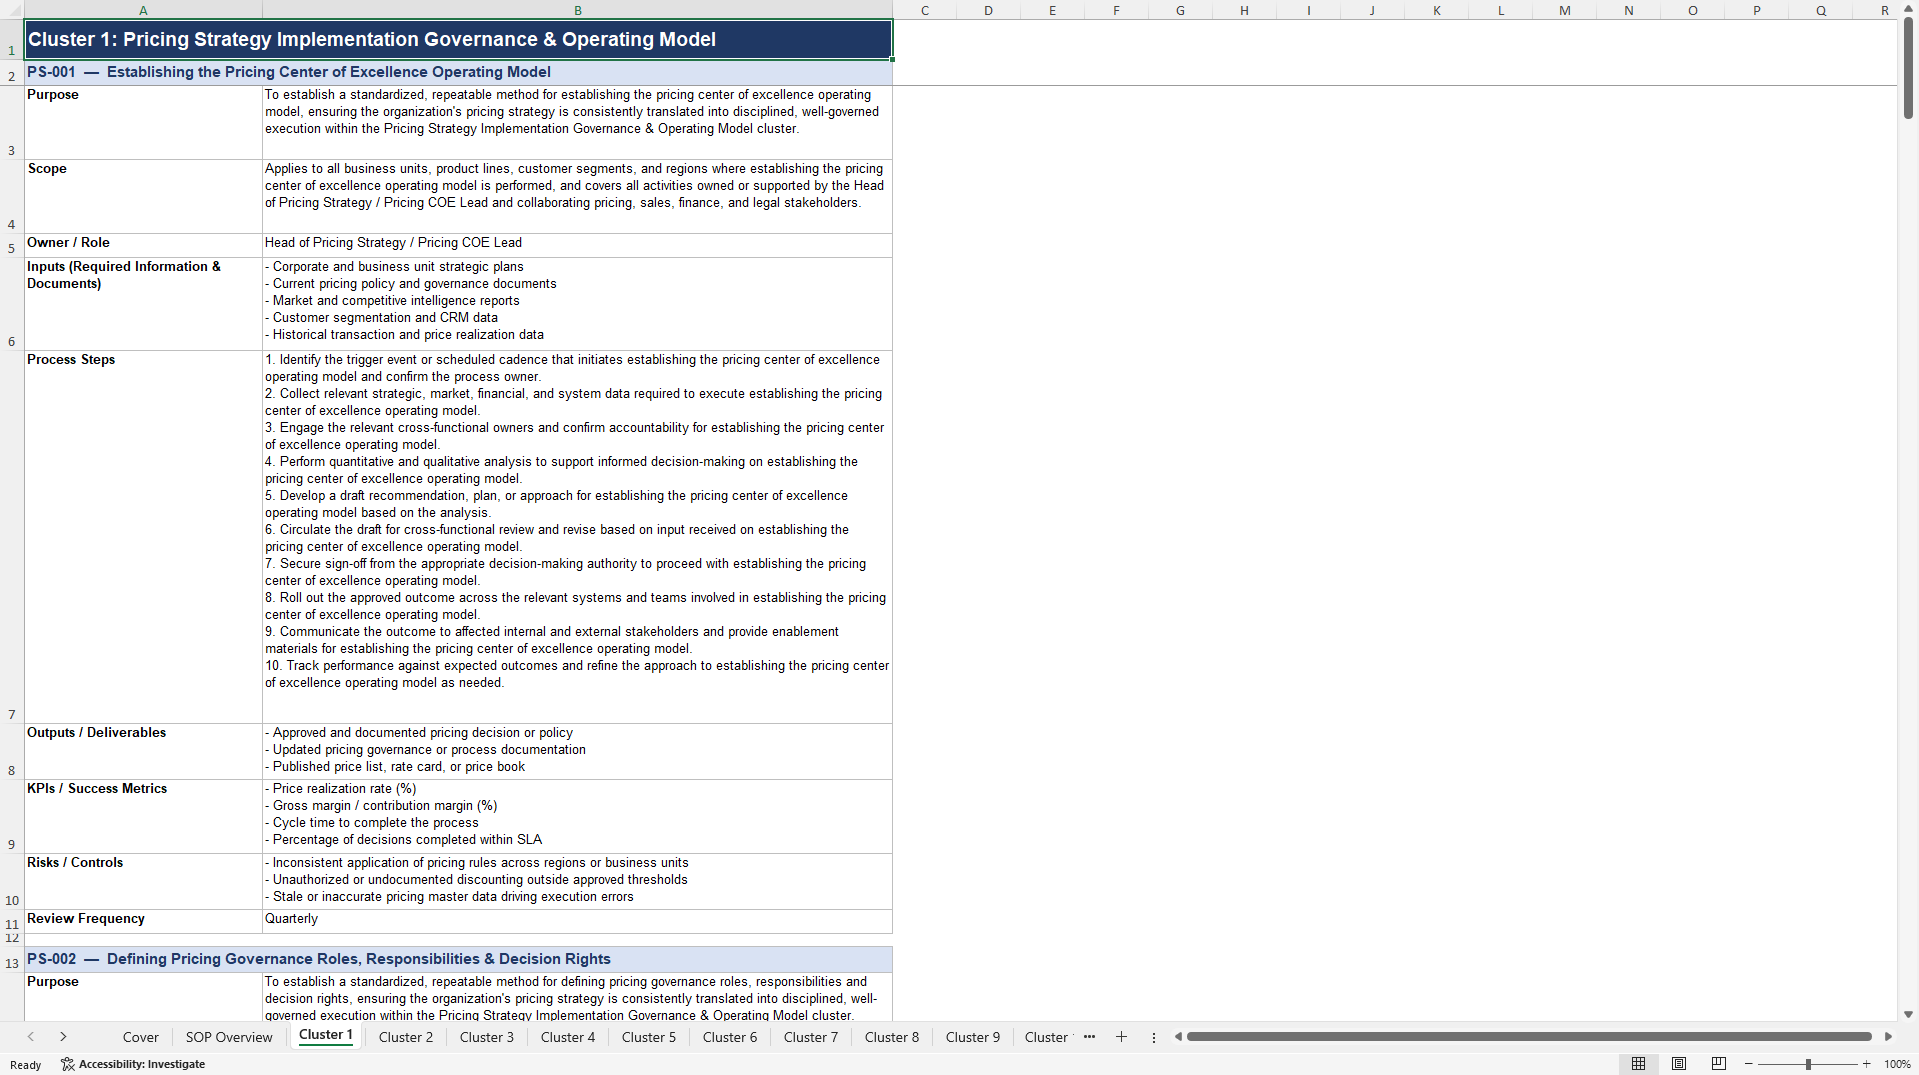This screenshot has height=1075, width=1919.
Task: Click the 100% zoom level value
Action: 1897,1064
